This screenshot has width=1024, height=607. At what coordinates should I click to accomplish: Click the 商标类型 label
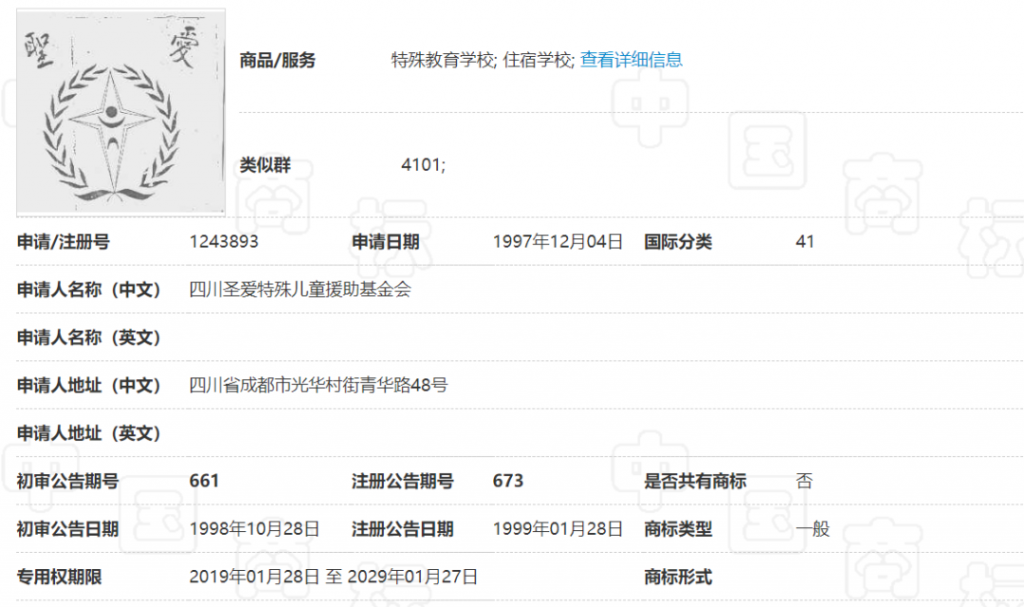(678, 529)
